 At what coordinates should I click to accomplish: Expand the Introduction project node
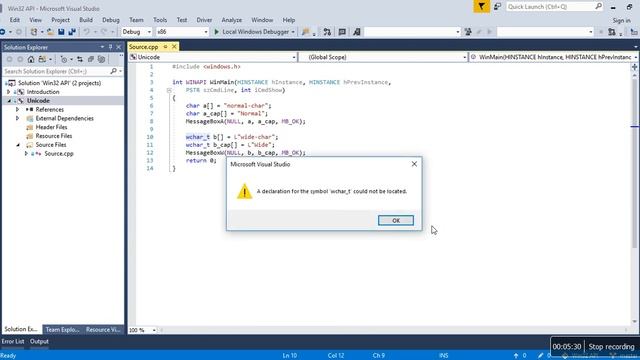click(9, 92)
